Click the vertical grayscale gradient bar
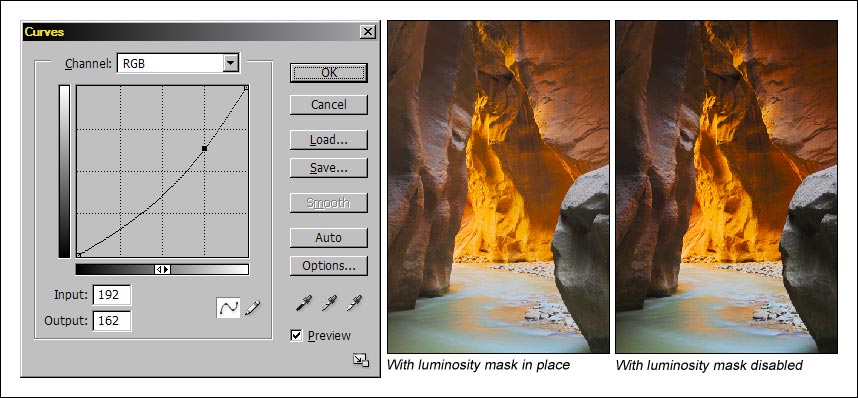 [65, 171]
